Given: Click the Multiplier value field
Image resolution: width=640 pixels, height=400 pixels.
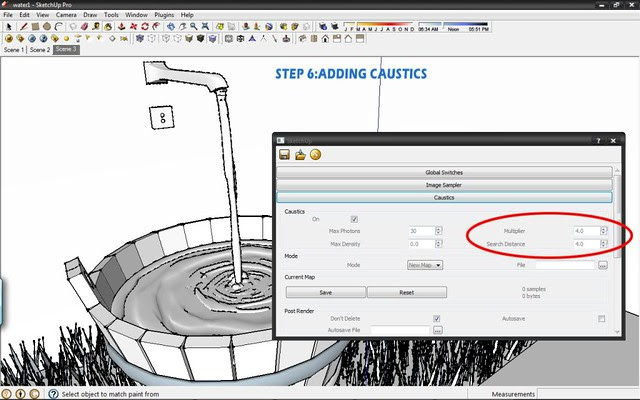Looking at the screenshot, I should 587,231.
